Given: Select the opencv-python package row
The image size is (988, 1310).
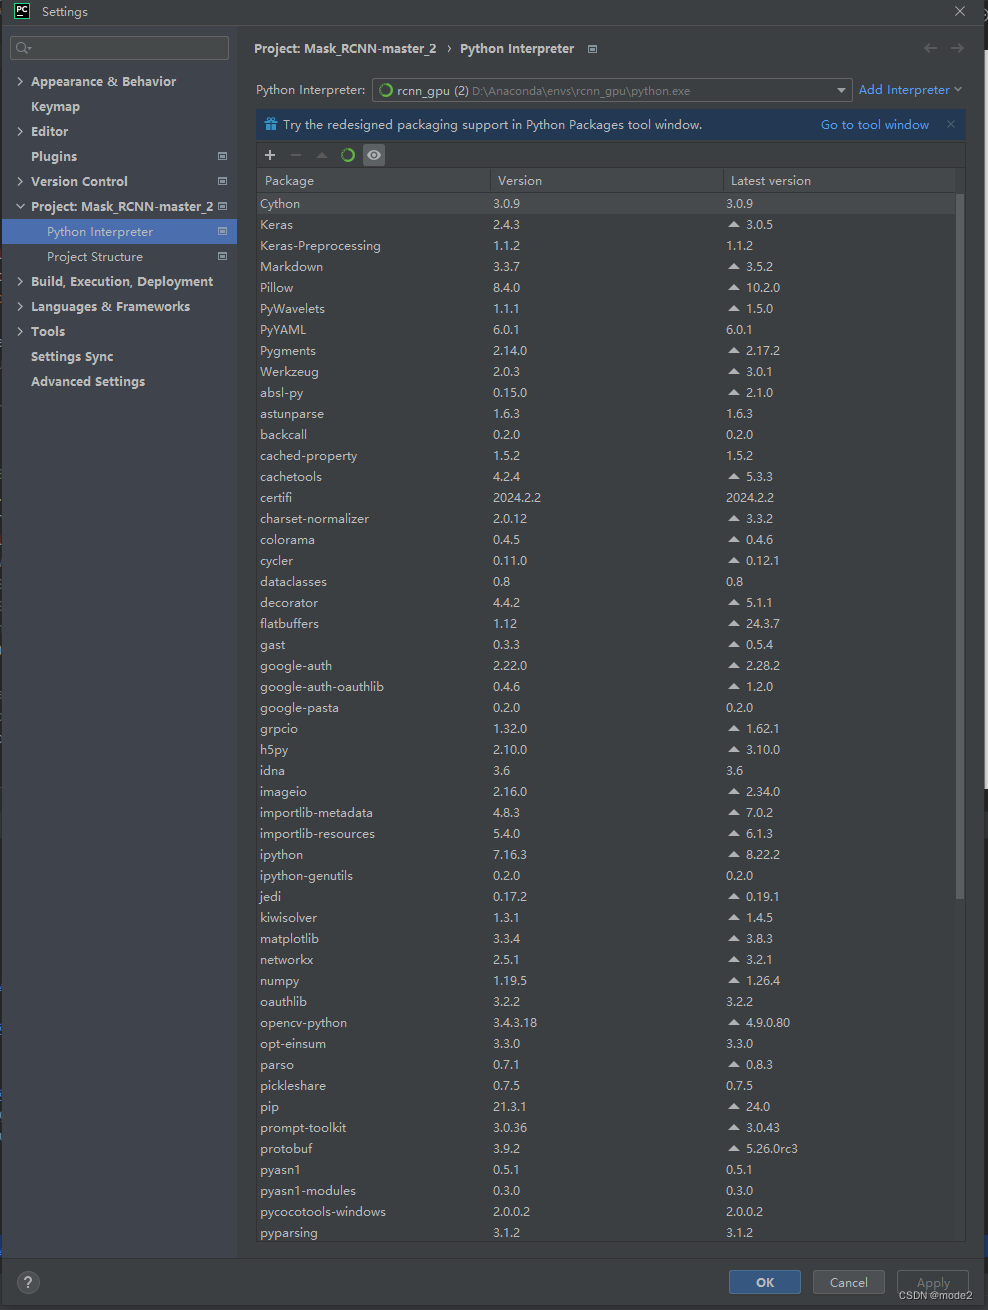Looking at the screenshot, I should [606, 1022].
